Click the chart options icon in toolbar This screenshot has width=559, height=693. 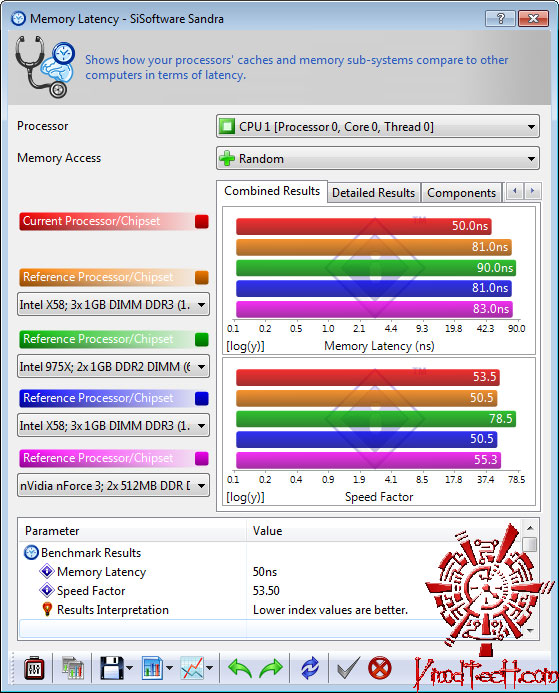[x=72, y=668]
